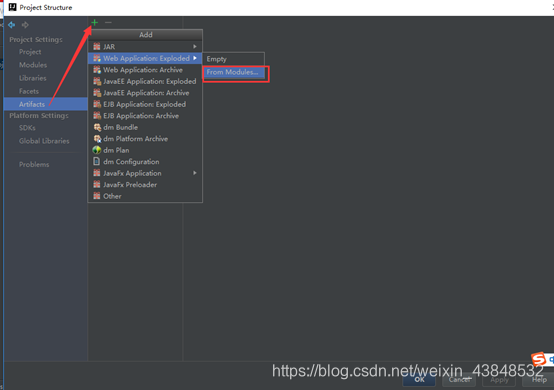This screenshot has height=390, width=554.
Task: Select dm Bundle menu entry
Action: tap(145, 127)
